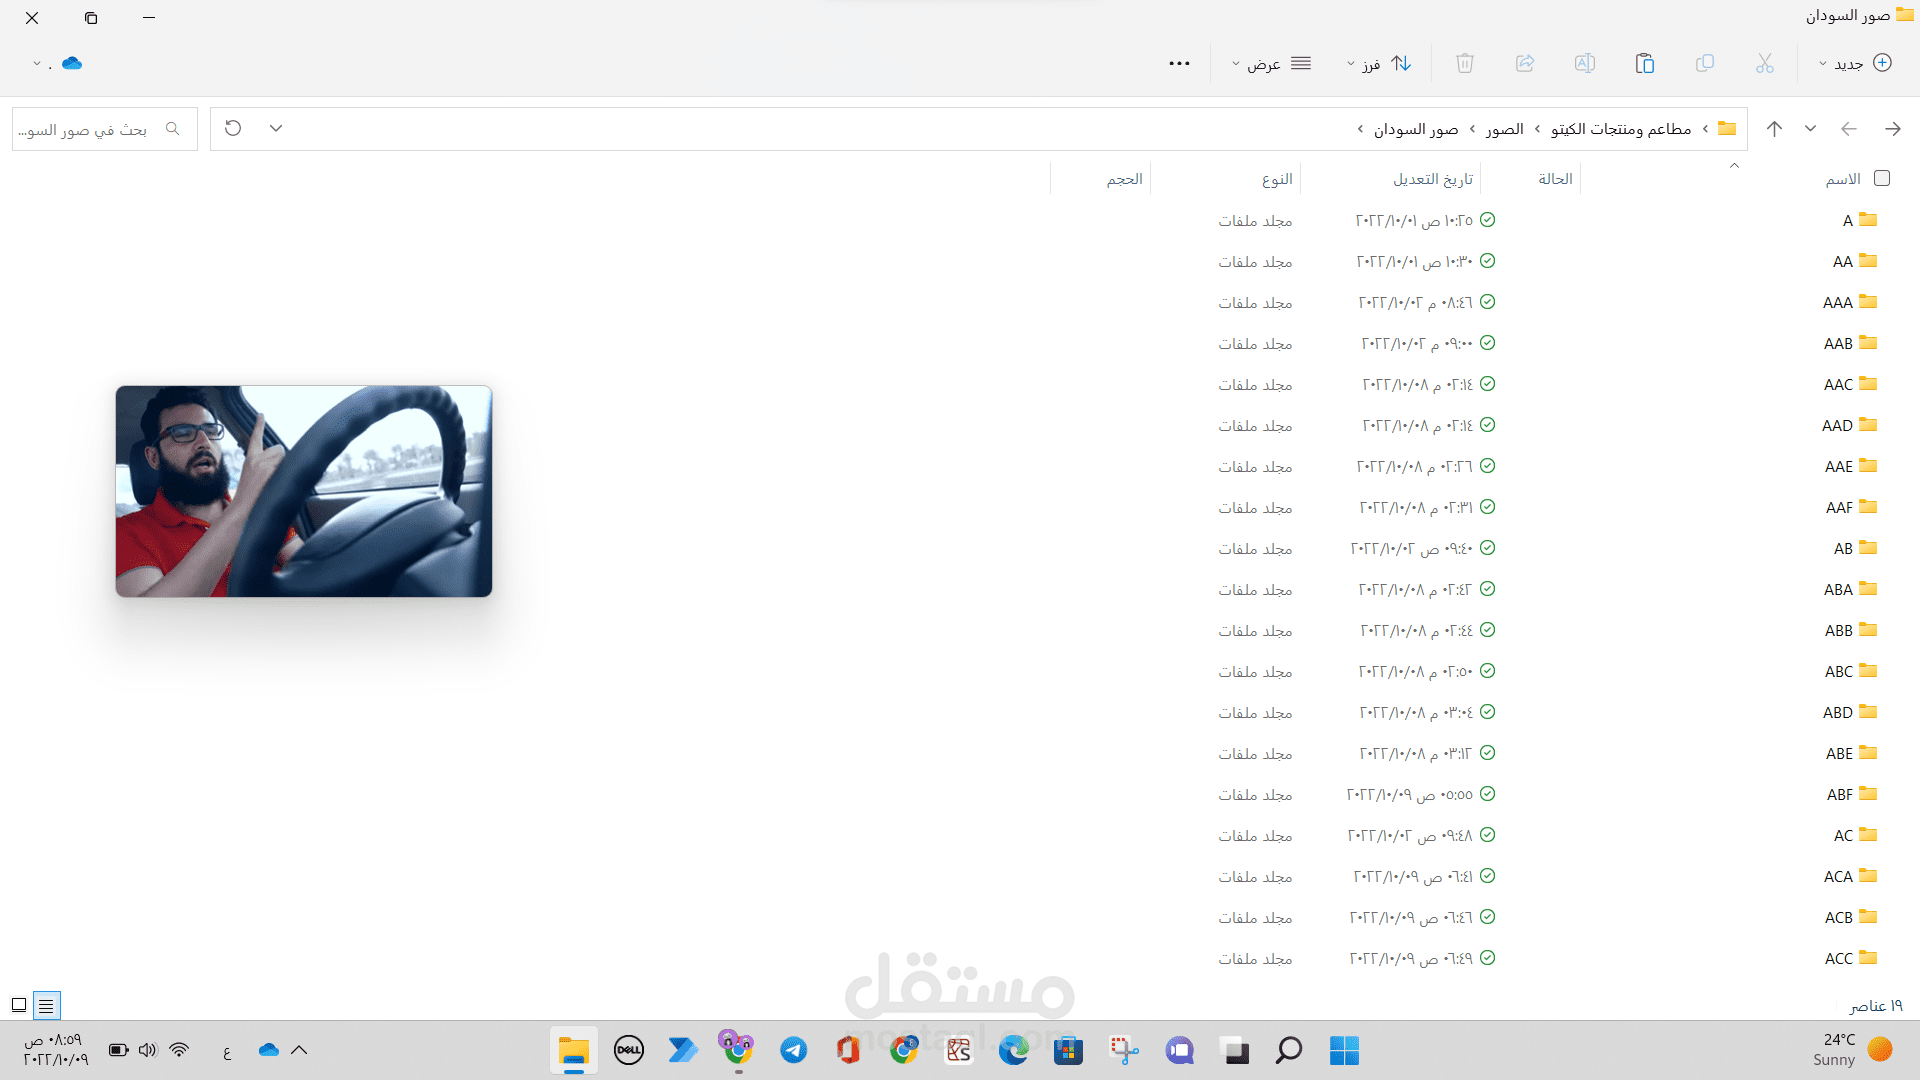1920x1080 pixels.
Task: Click the Cut scissors icon in toolbar
Action: click(x=1764, y=63)
